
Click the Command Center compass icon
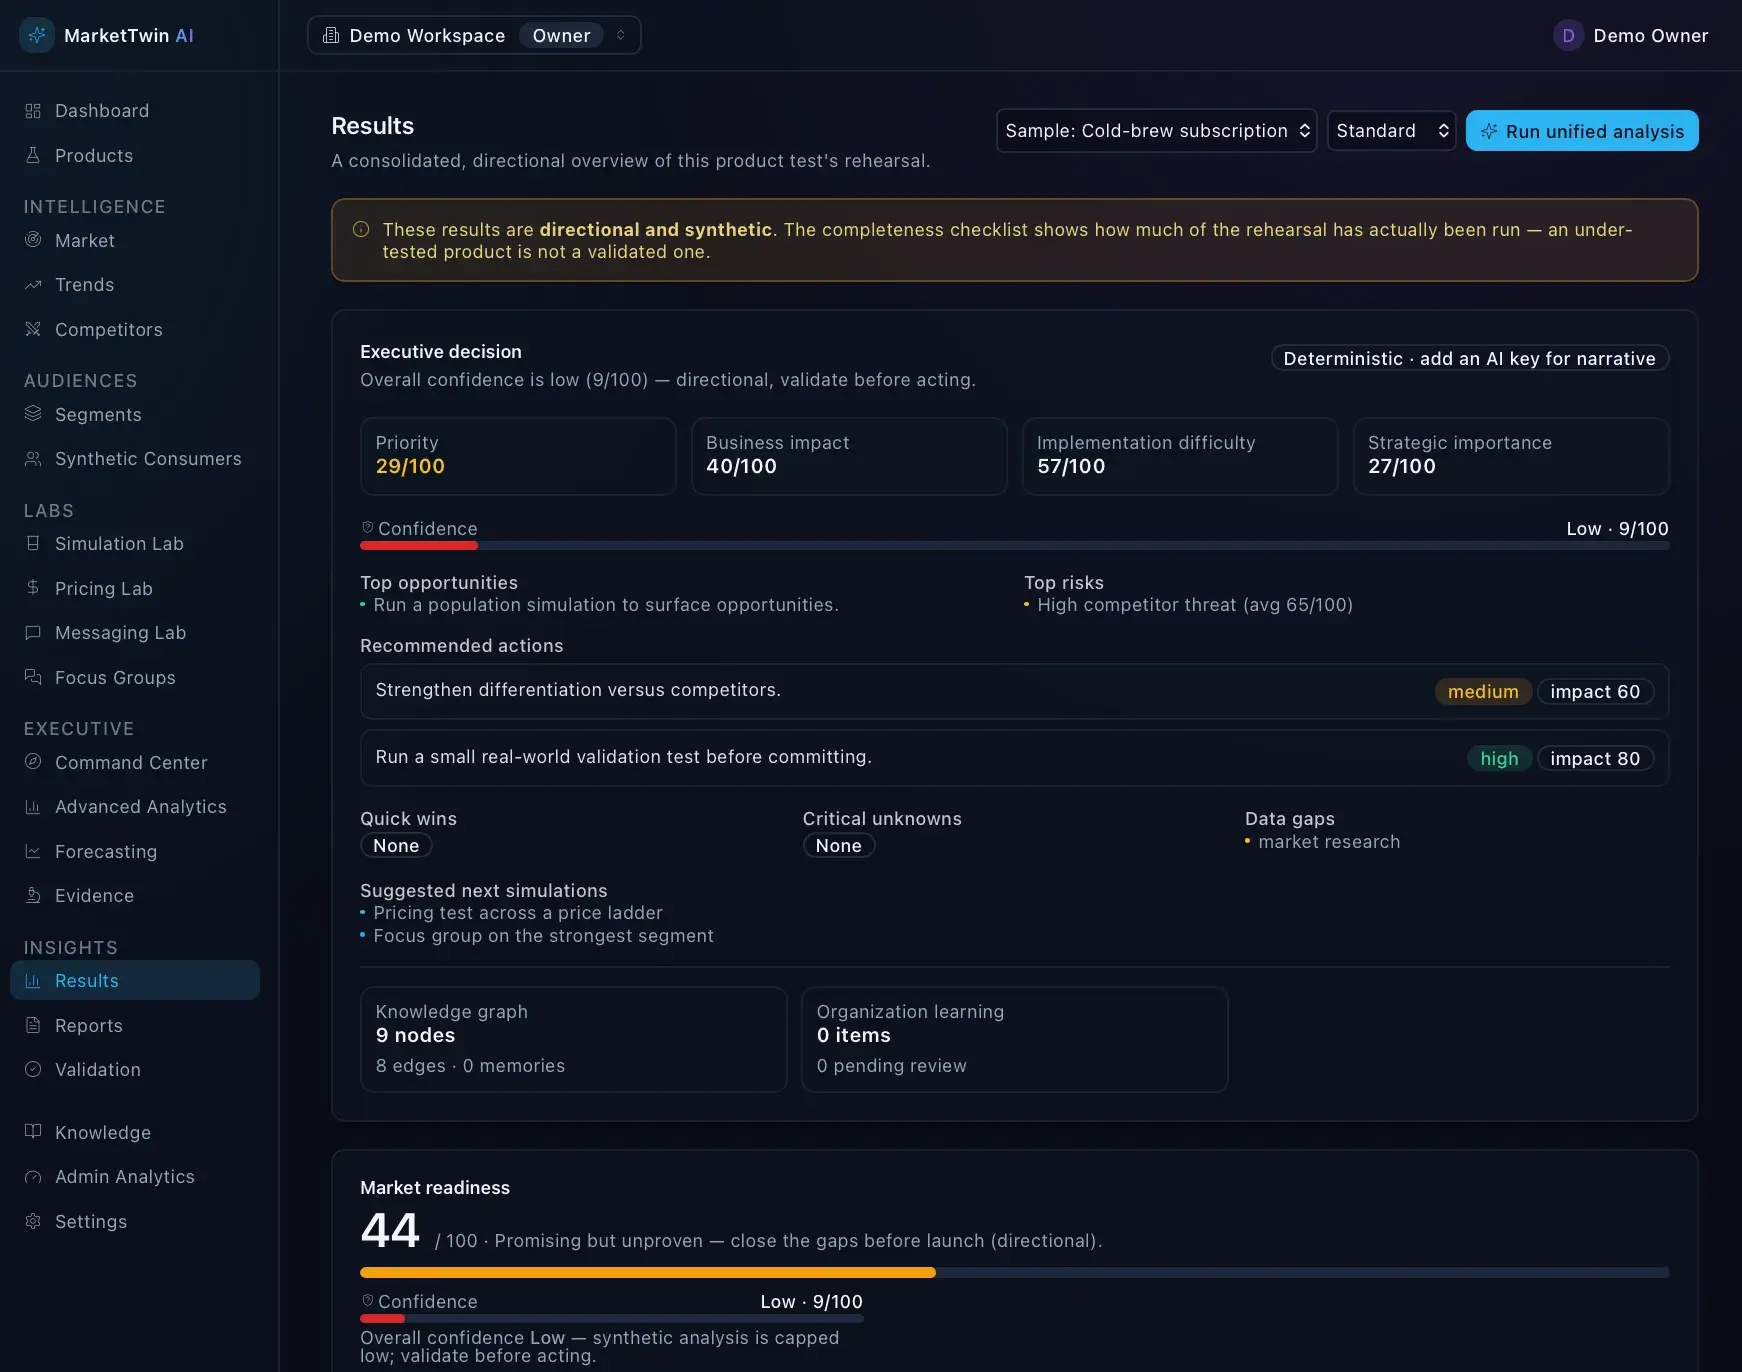click(33, 762)
